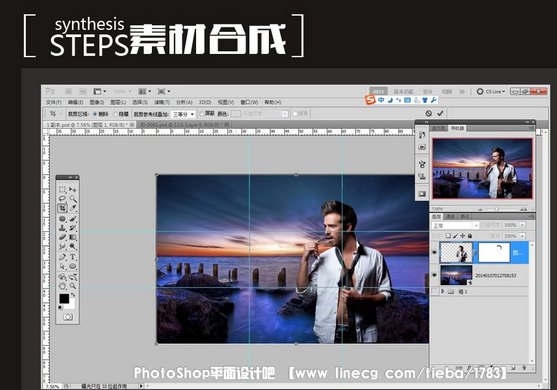
Task: Select the Zoom tool
Action: tap(73, 286)
